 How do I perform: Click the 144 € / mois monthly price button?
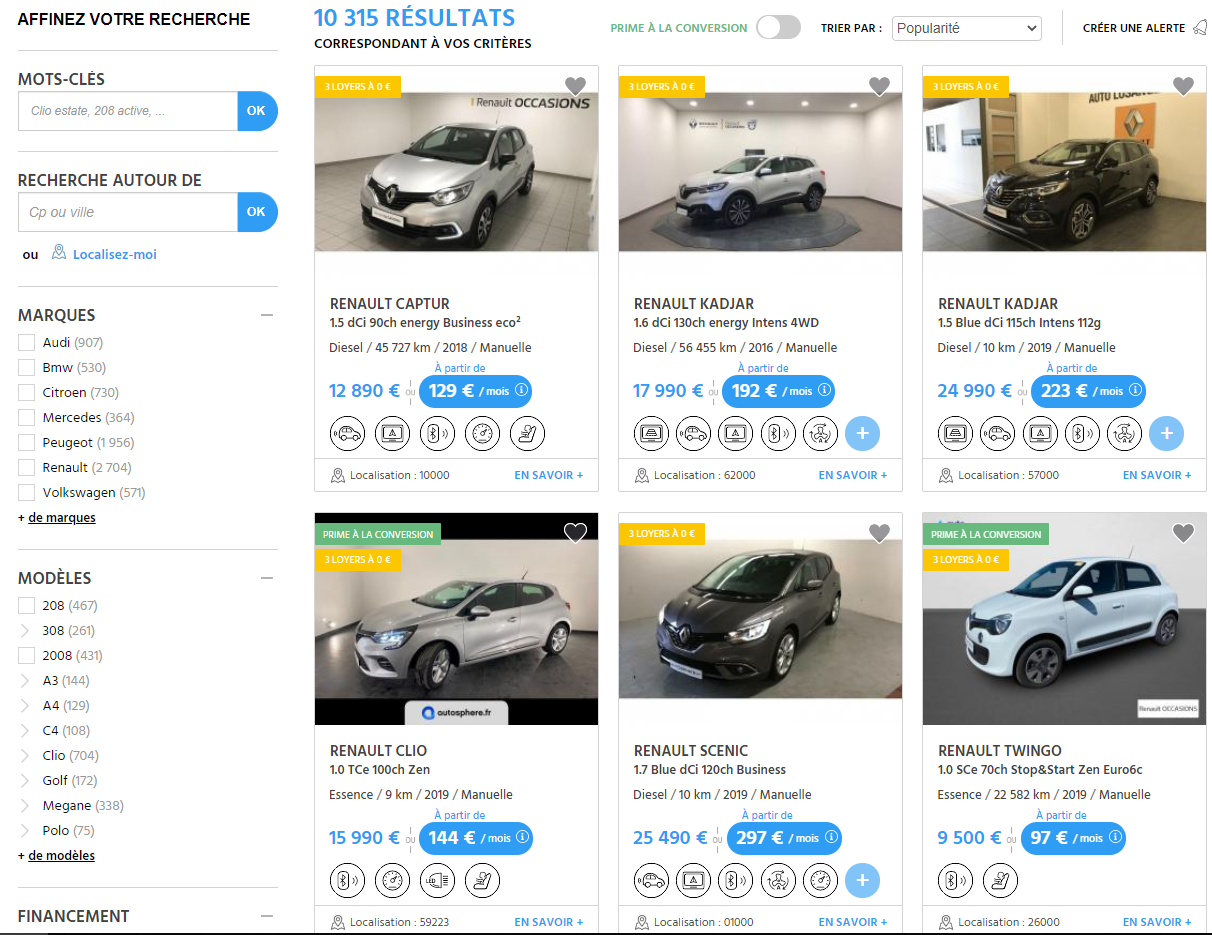coord(476,838)
